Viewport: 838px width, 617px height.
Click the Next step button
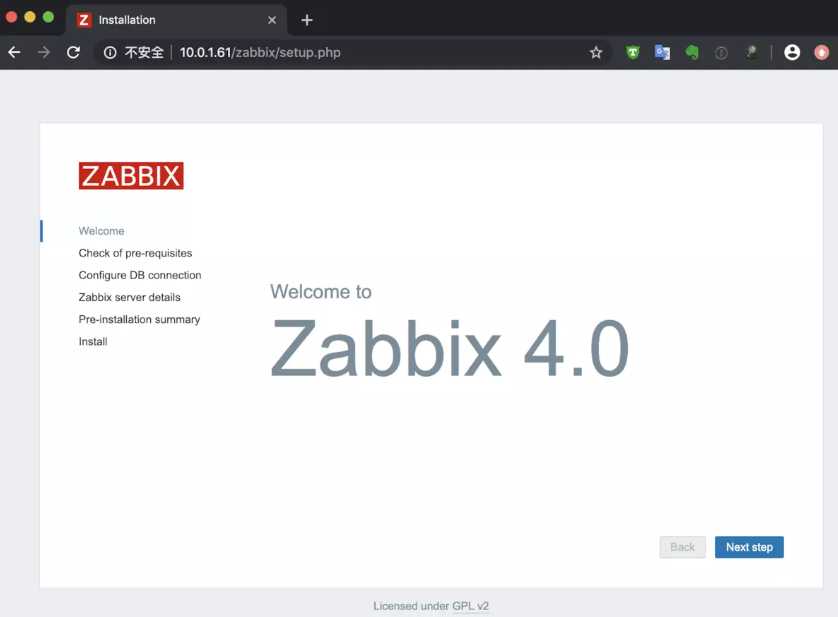pyautogui.click(x=749, y=547)
